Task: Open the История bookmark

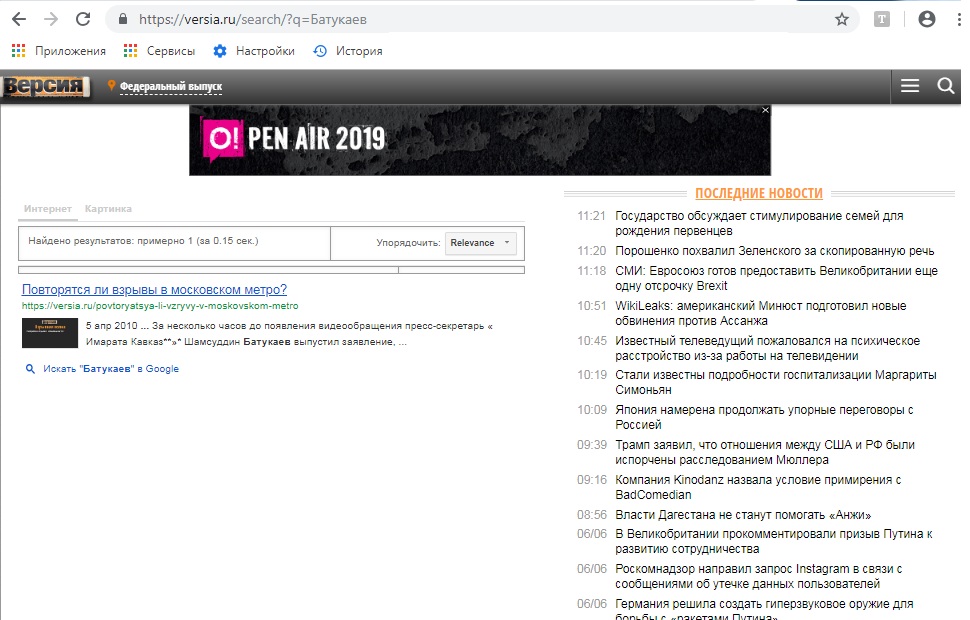Action: point(347,51)
